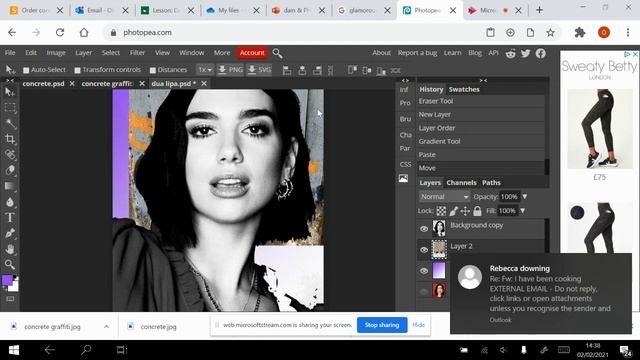
Task: Close the dua lipa.psd tab
Action: pos(204,84)
